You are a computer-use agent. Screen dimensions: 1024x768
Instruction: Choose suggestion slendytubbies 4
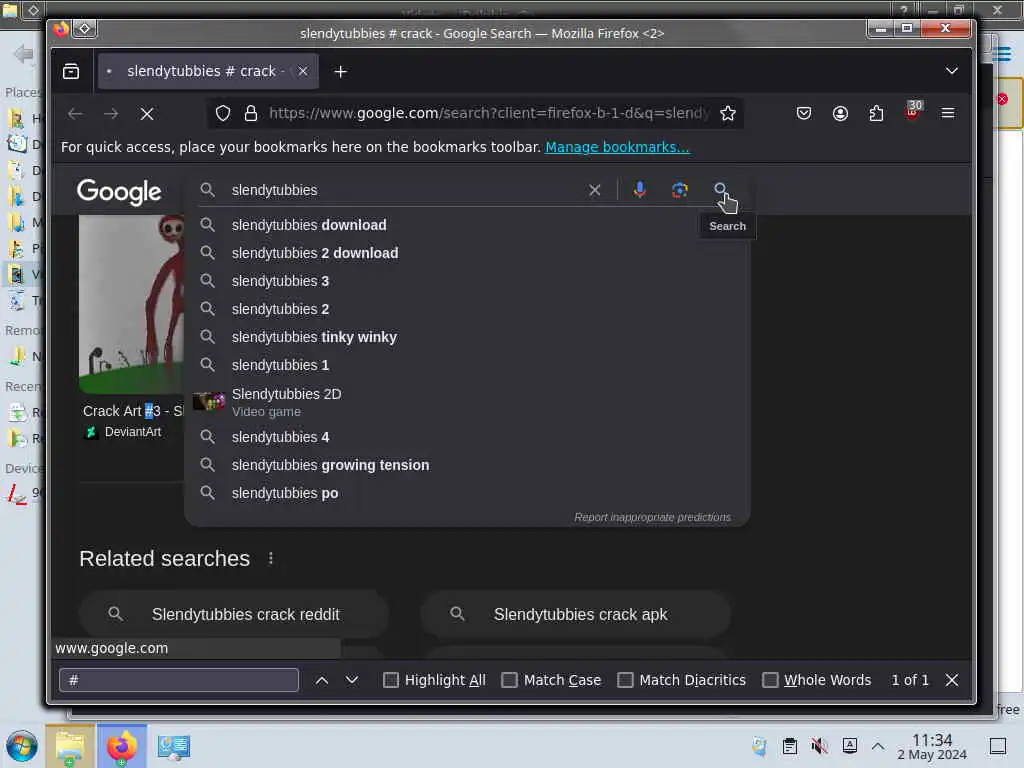(467, 437)
